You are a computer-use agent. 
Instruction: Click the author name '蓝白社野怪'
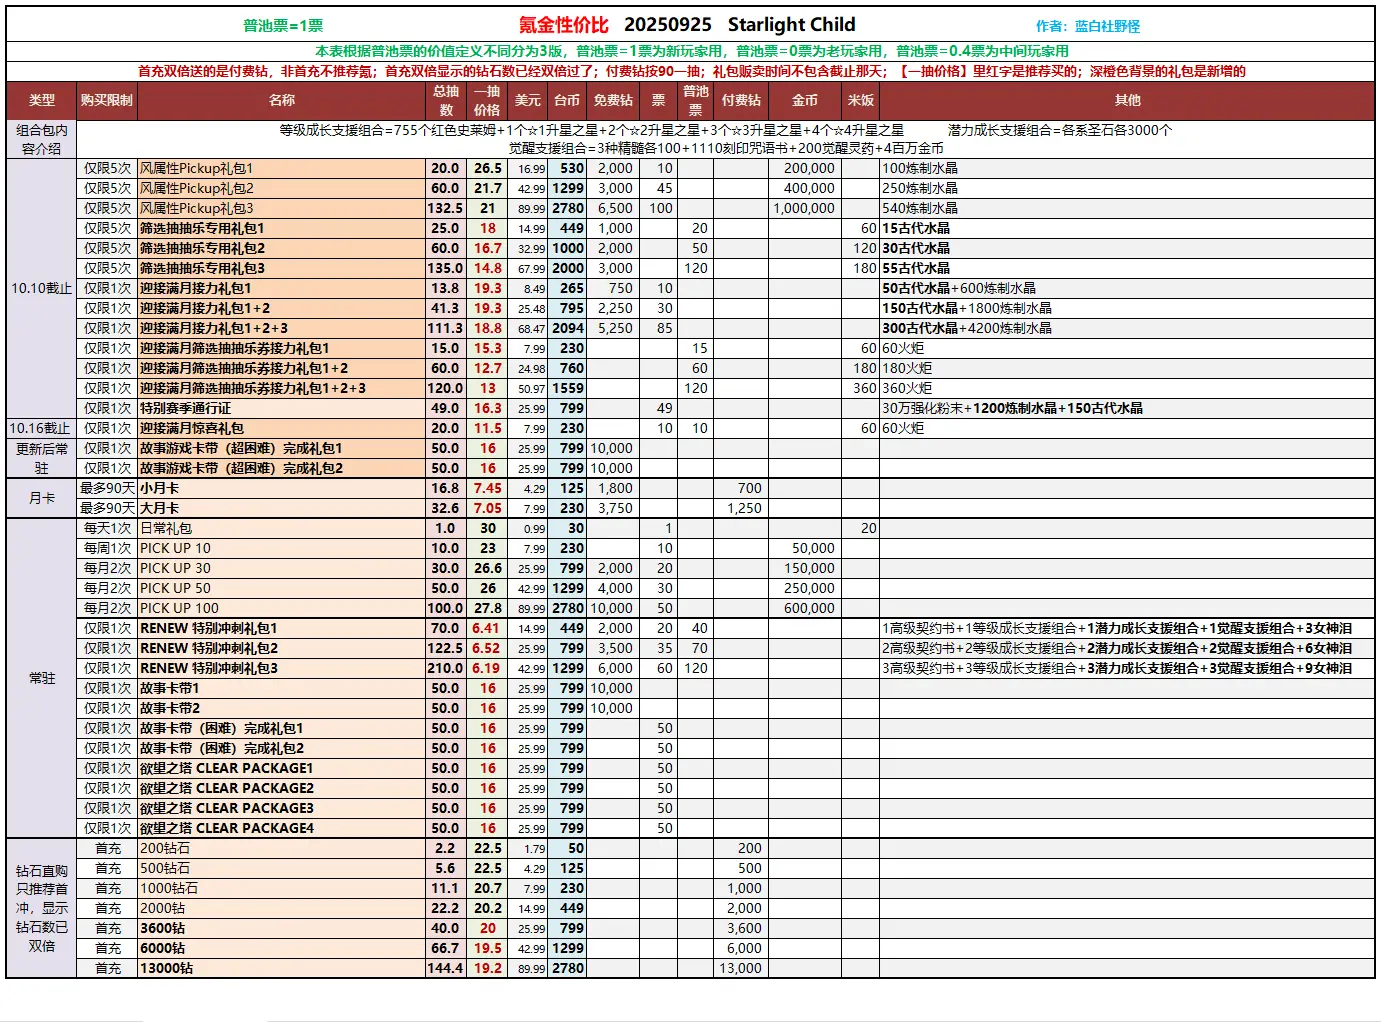point(1107,27)
